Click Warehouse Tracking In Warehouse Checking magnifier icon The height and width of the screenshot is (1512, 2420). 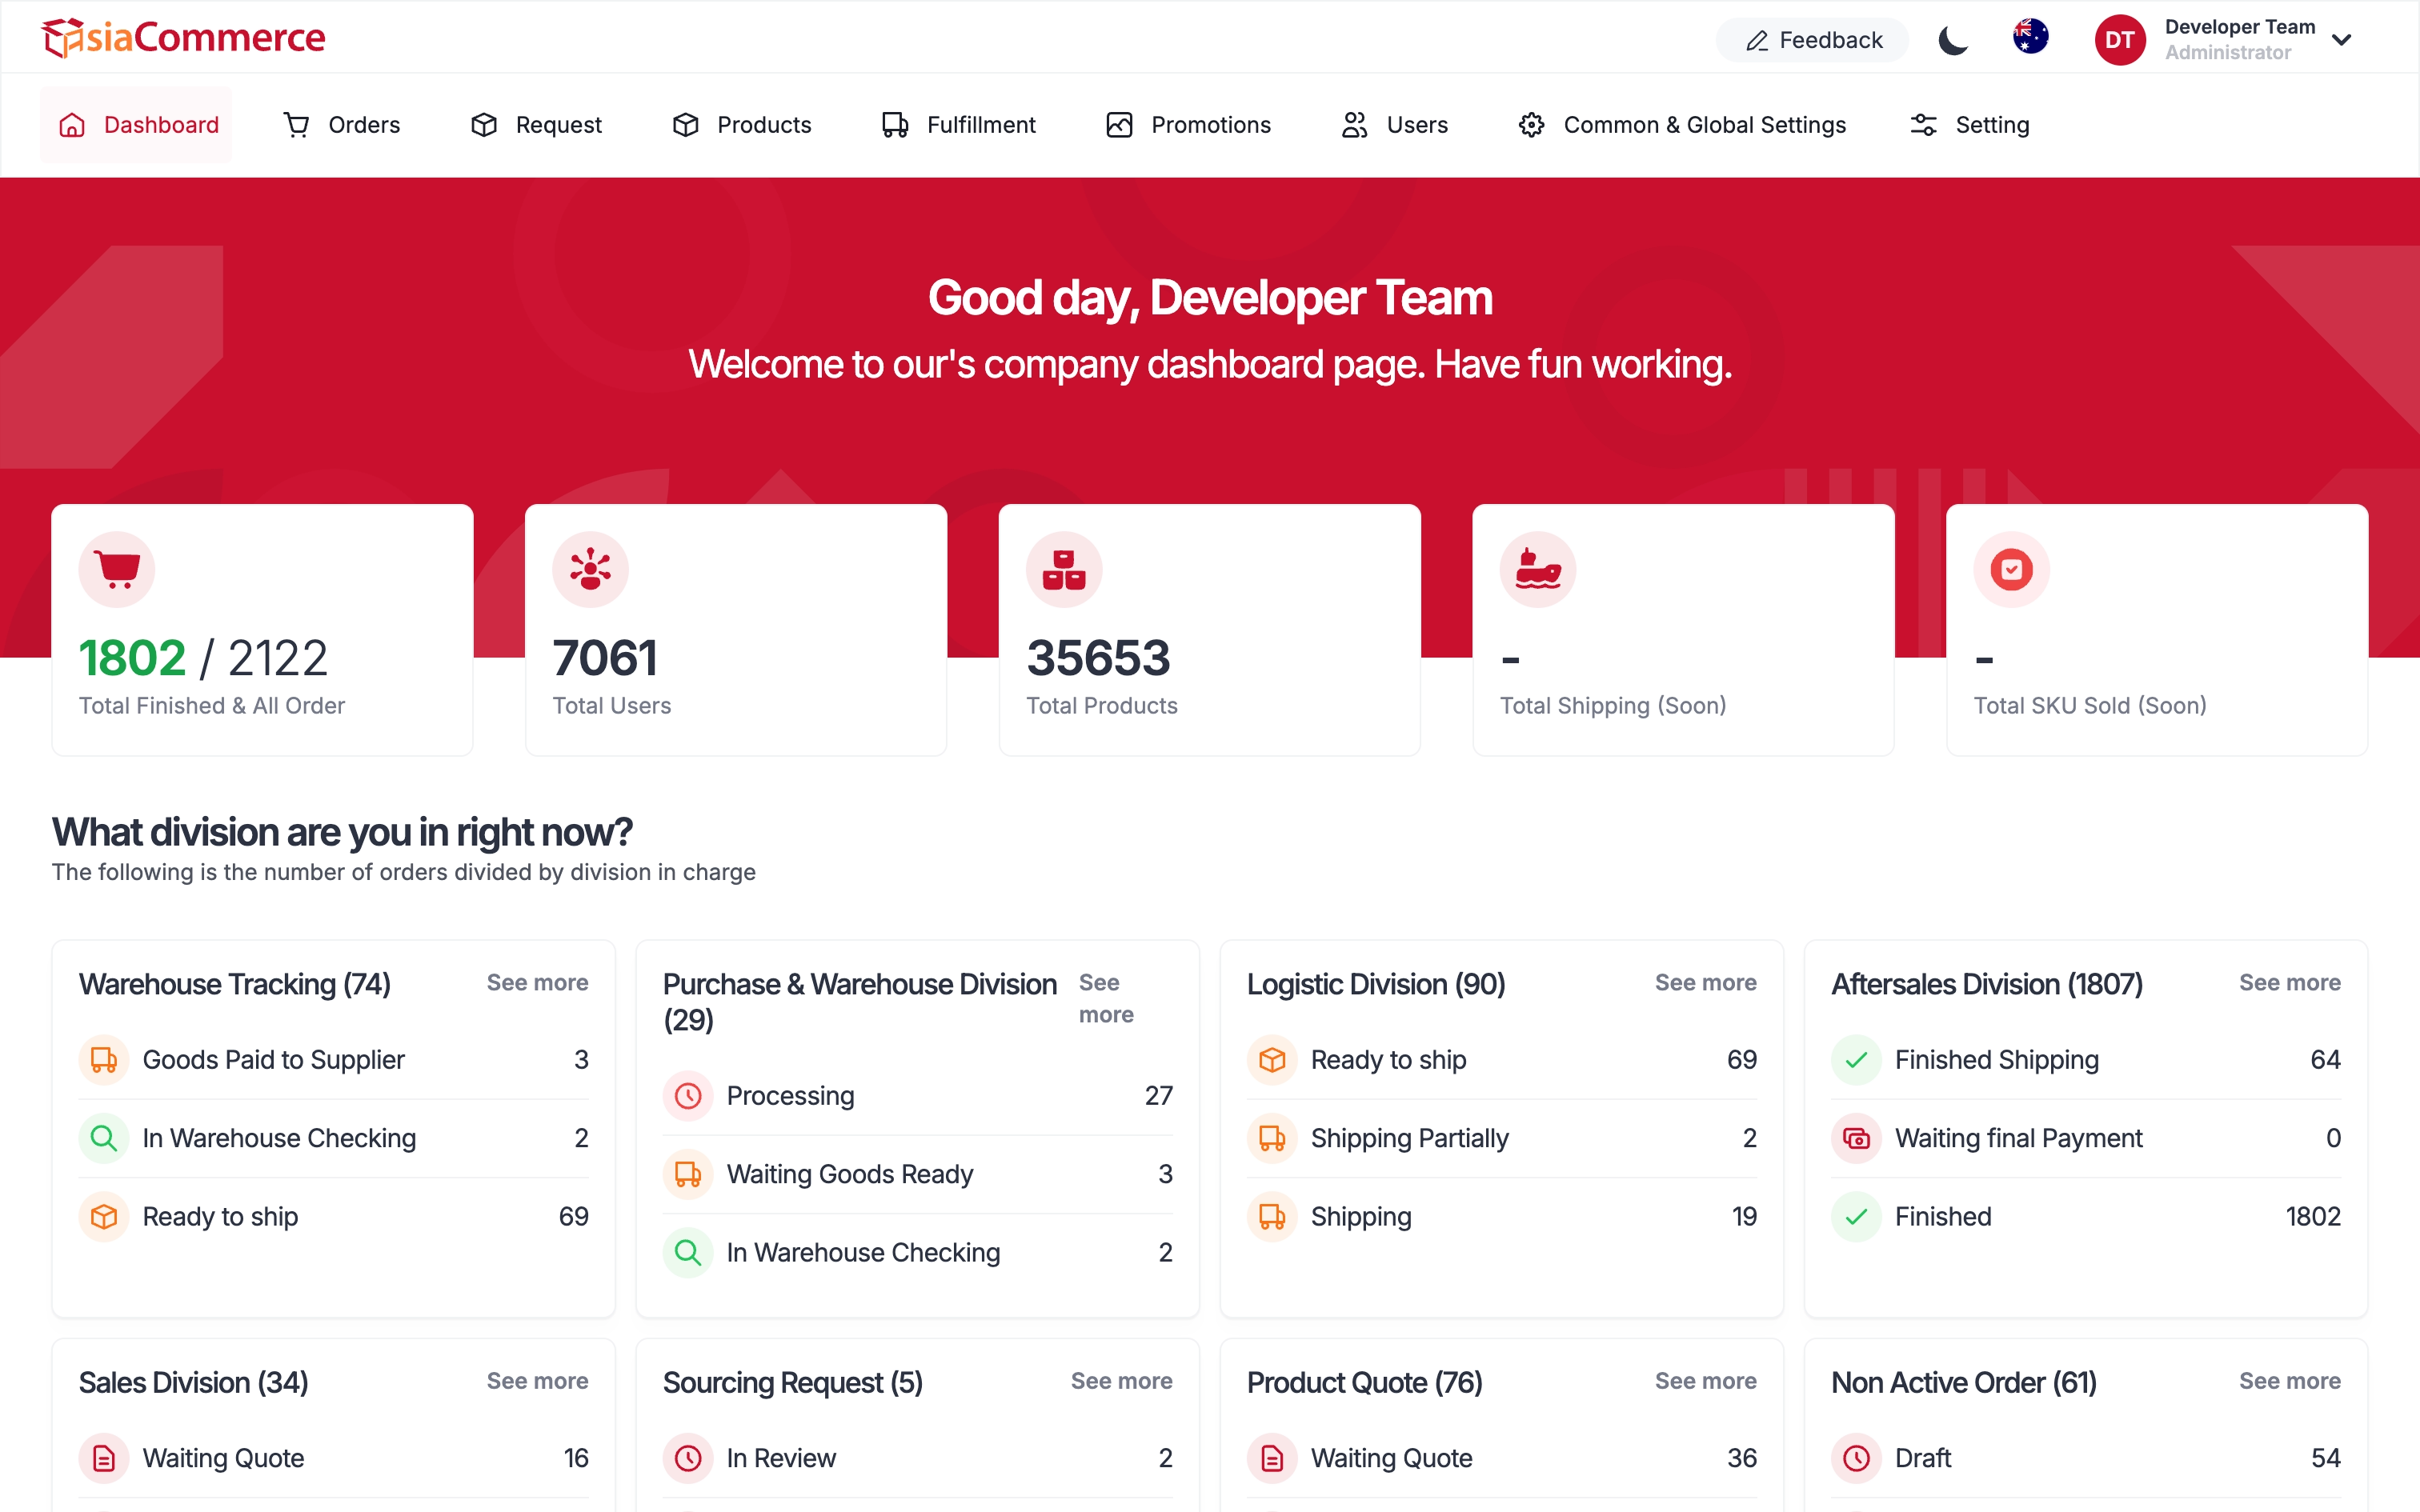point(104,1138)
